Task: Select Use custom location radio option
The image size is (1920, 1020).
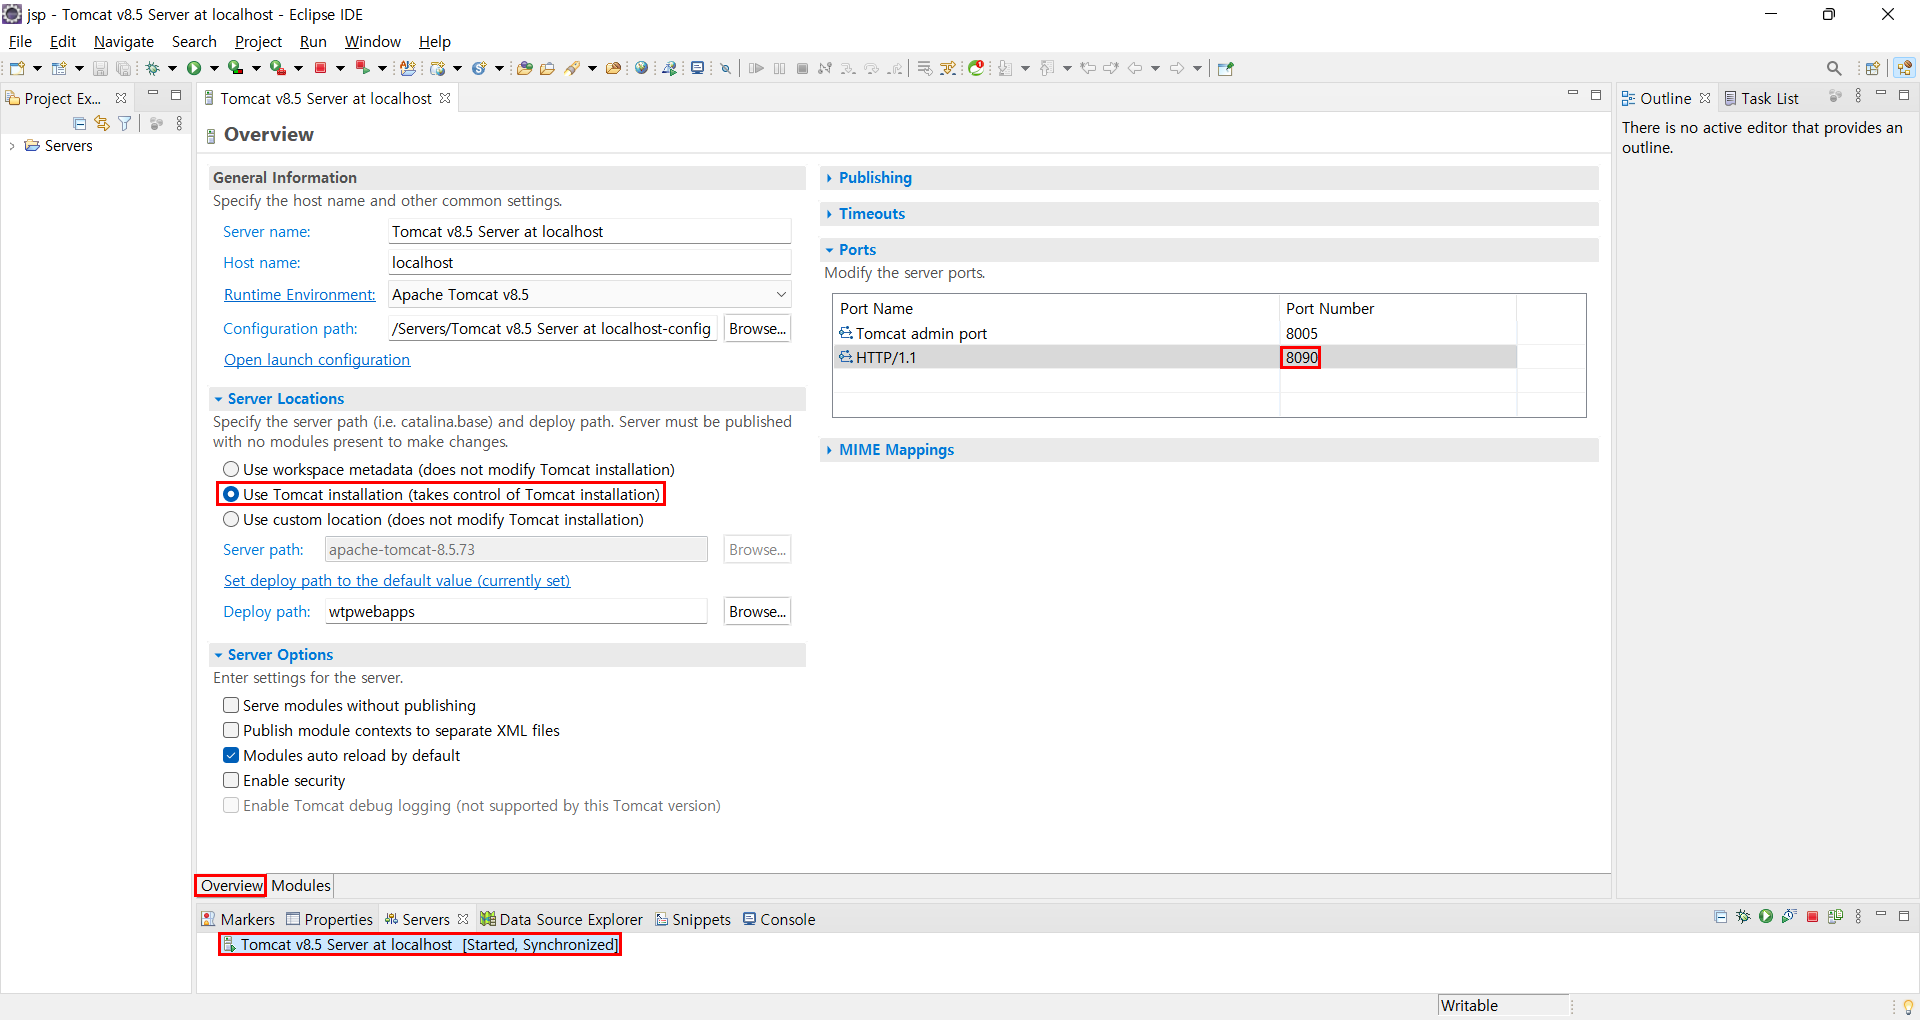Action: click(x=231, y=519)
